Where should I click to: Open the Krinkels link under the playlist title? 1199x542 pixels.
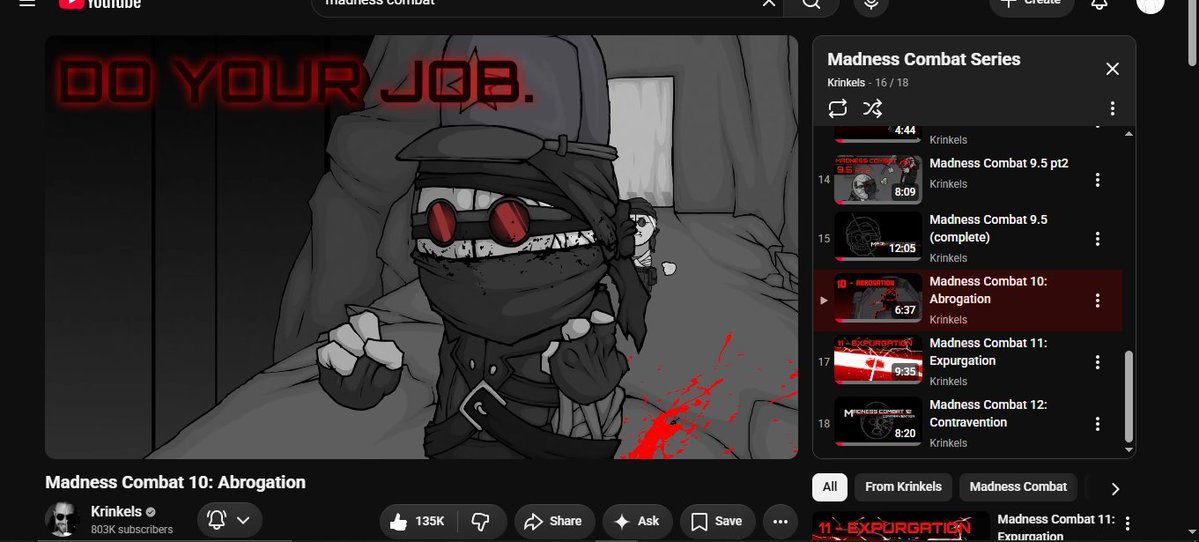846,83
